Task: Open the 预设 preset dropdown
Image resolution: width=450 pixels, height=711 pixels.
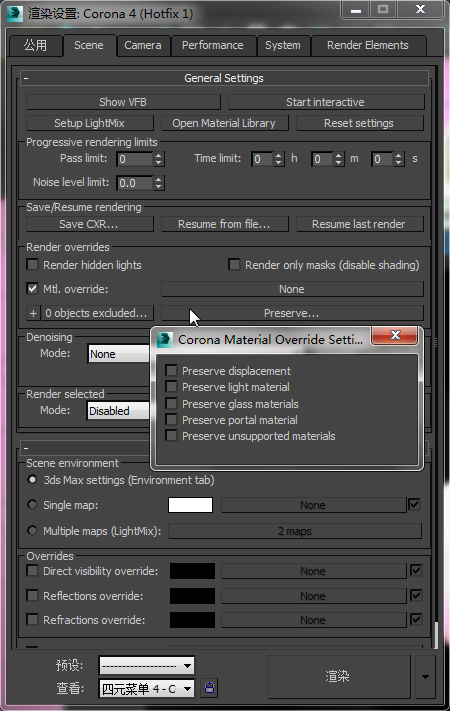Action: click(x=147, y=666)
